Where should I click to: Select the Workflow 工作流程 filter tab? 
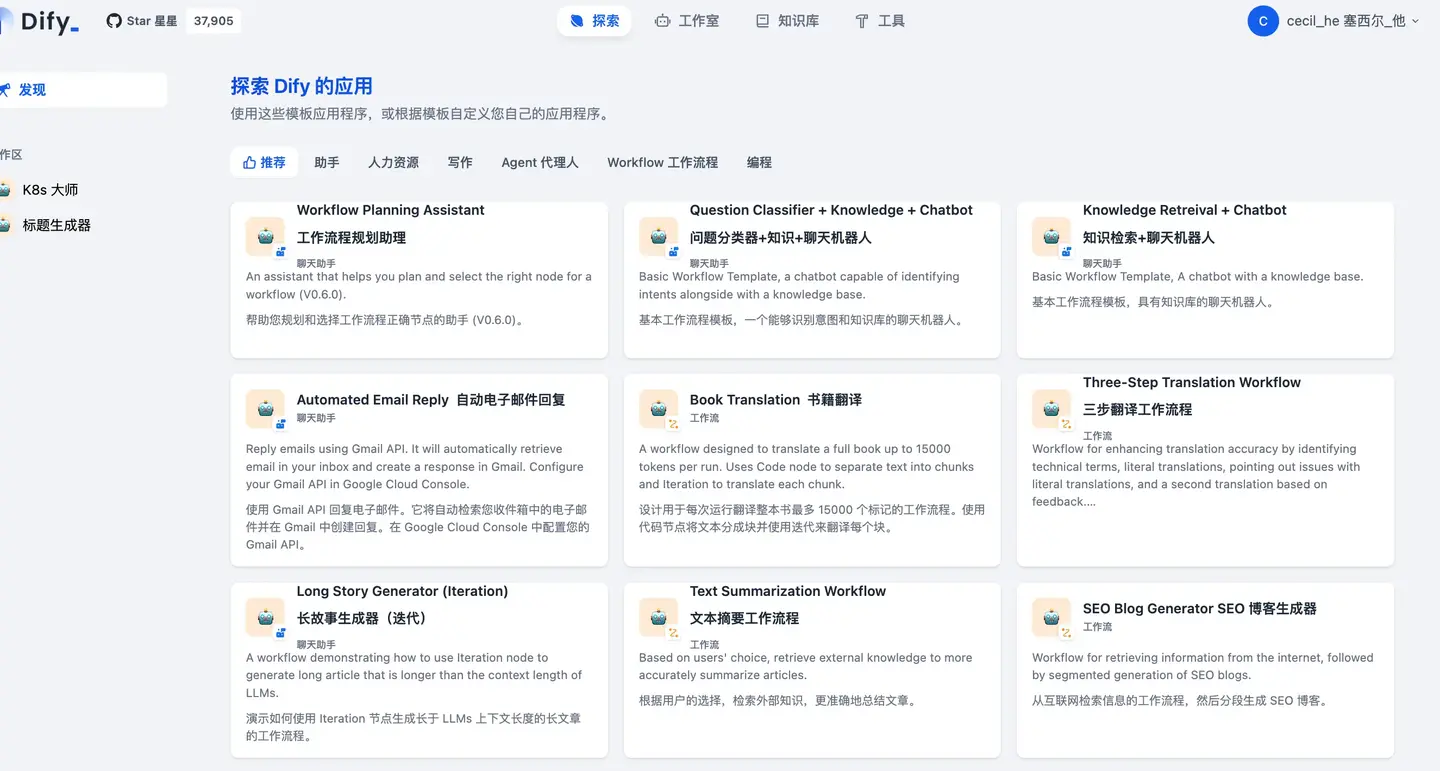(x=662, y=162)
